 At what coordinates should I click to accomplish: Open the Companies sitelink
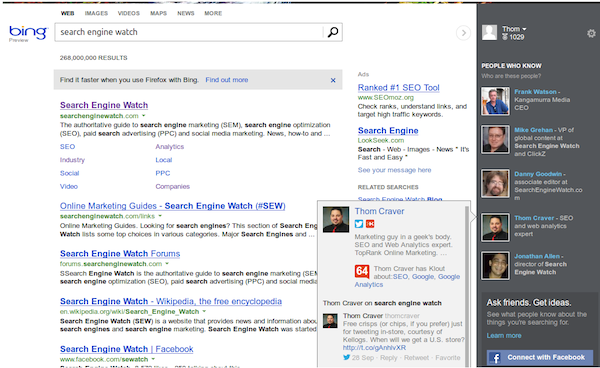pyautogui.click(x=173, y=187)
